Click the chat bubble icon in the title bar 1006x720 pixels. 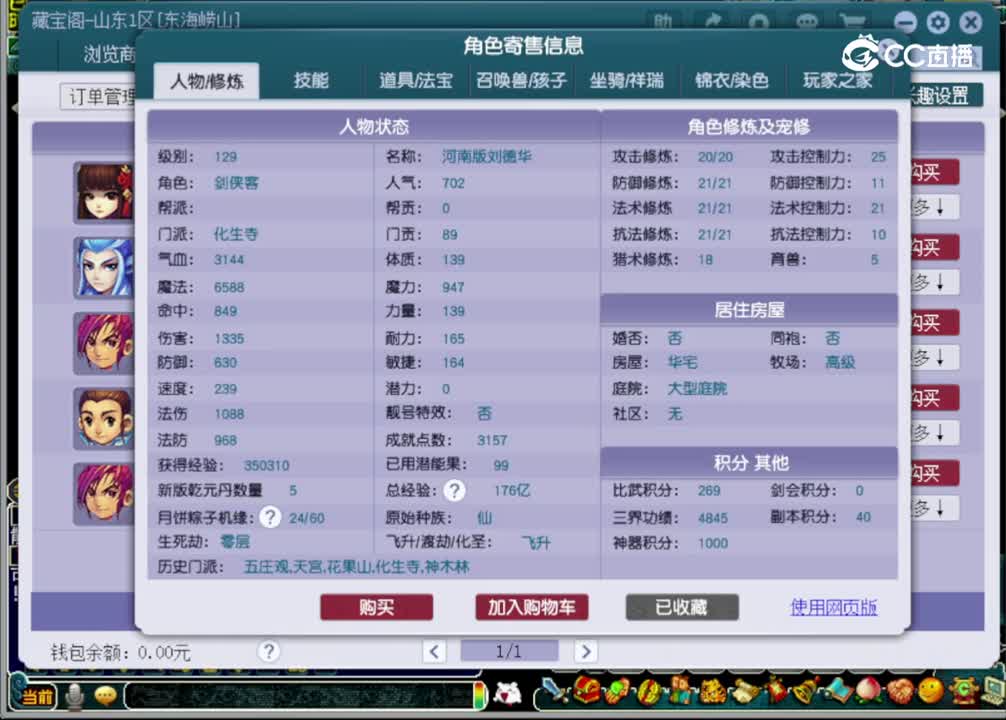[x=807, y=22]
